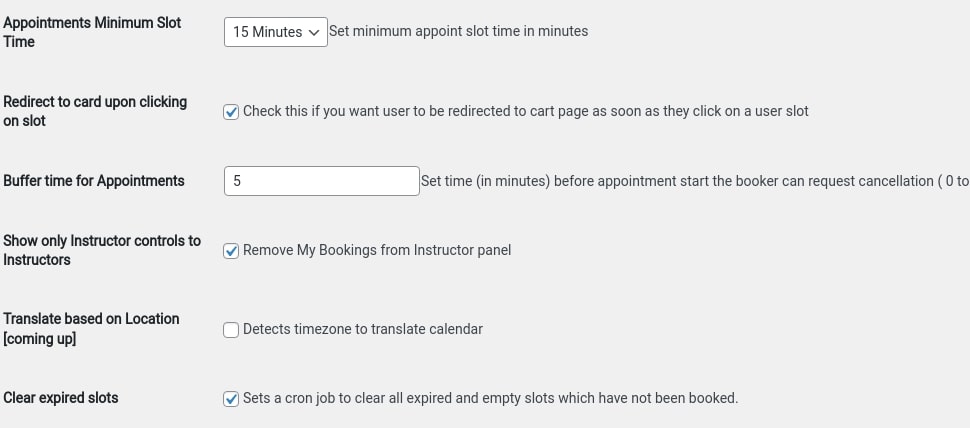Click the "Set minimum appoint slot time" description
Image resolution: width=970 pixels, height=428 pixels.
[458, 31]
